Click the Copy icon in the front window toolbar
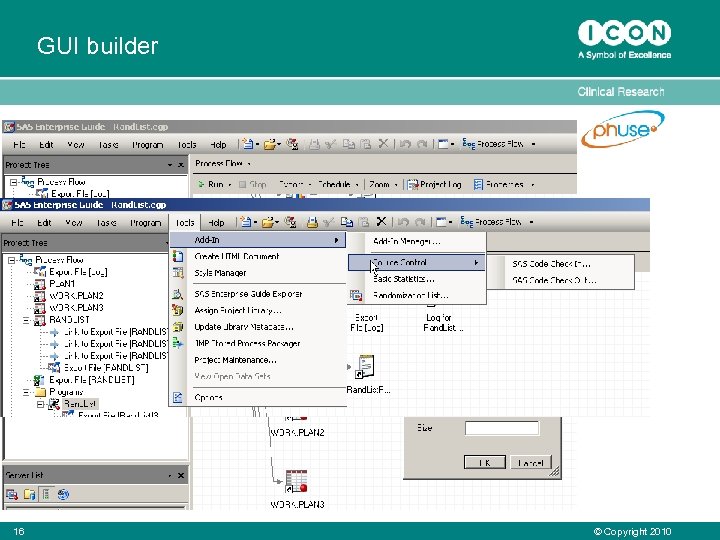 pyautogui.click(x=347, y=222)
